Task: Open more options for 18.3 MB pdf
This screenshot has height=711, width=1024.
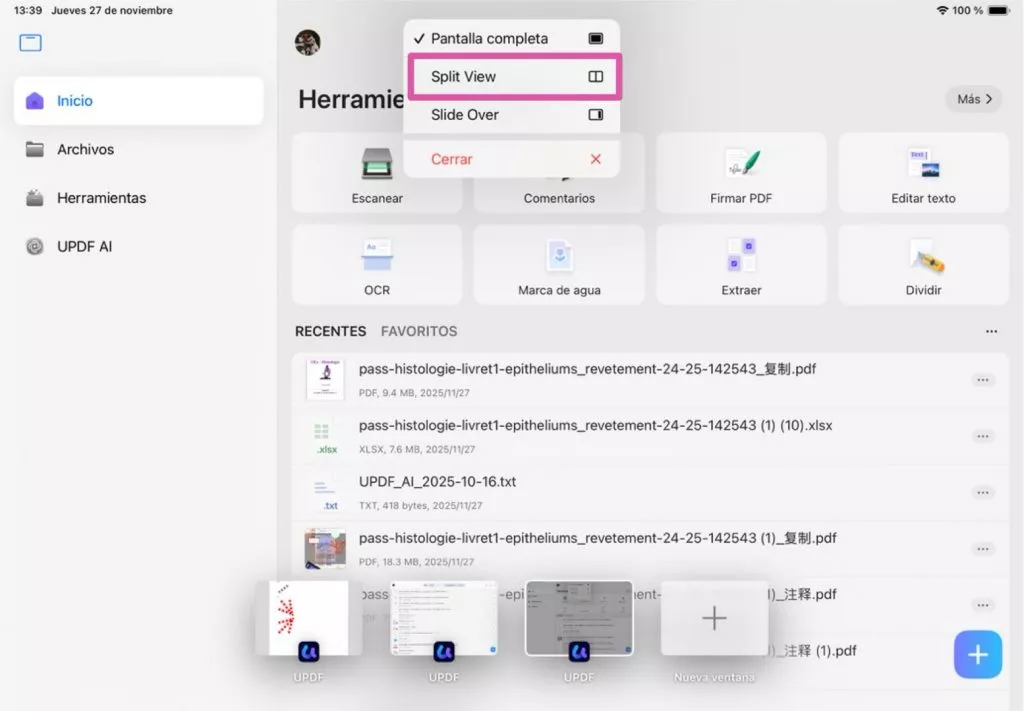Action: [x=982, y=549]
